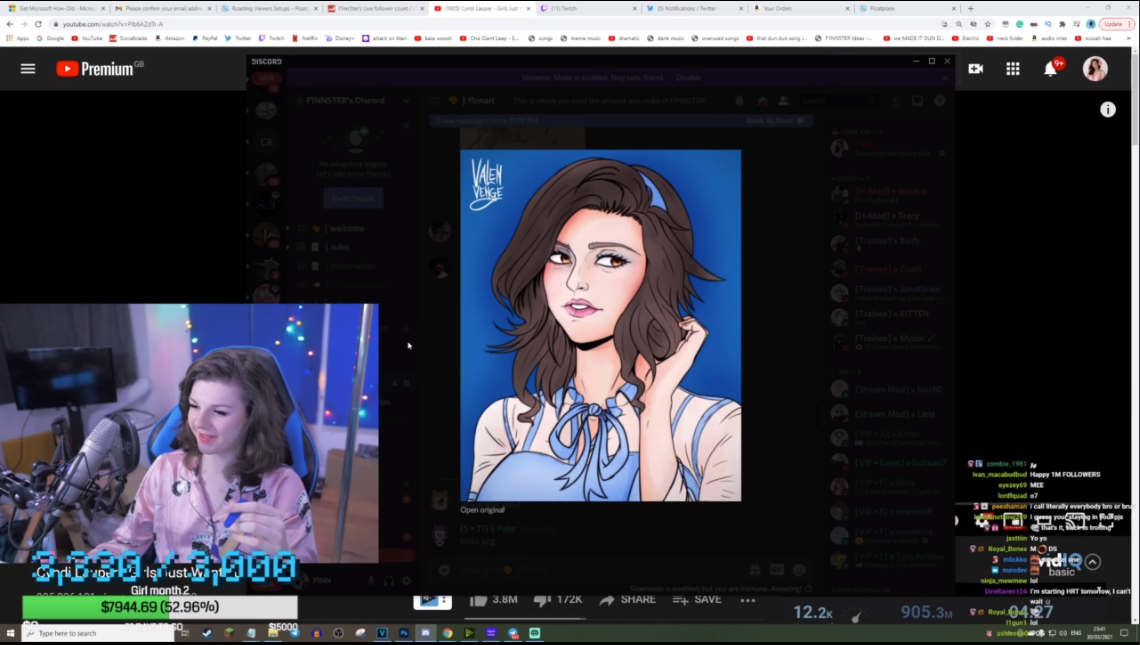Open the YouTube guide hamburger menu

[28, 69]
